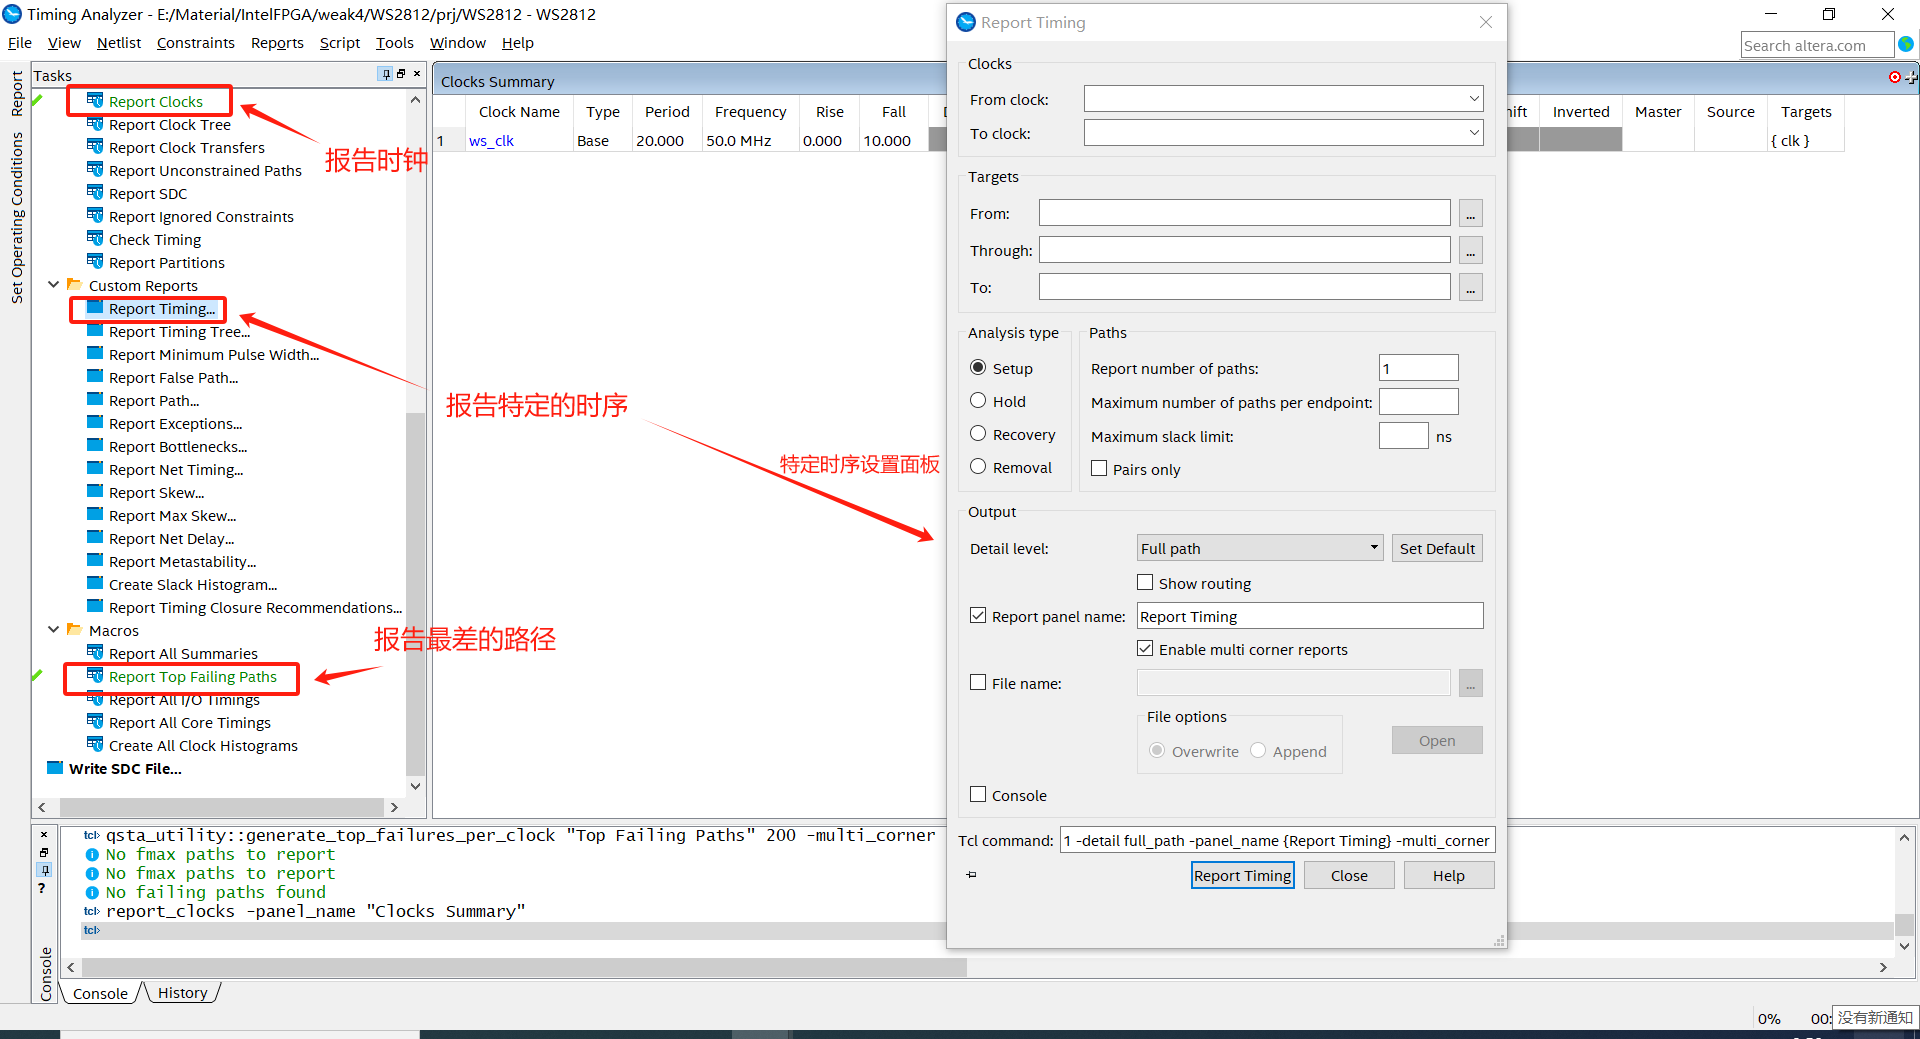The width and height of the screenshot is (1920, 1039).
Task: Click the Tasks list scroll-down arrow
Action: pyautogui.click(x=415, y=786)
